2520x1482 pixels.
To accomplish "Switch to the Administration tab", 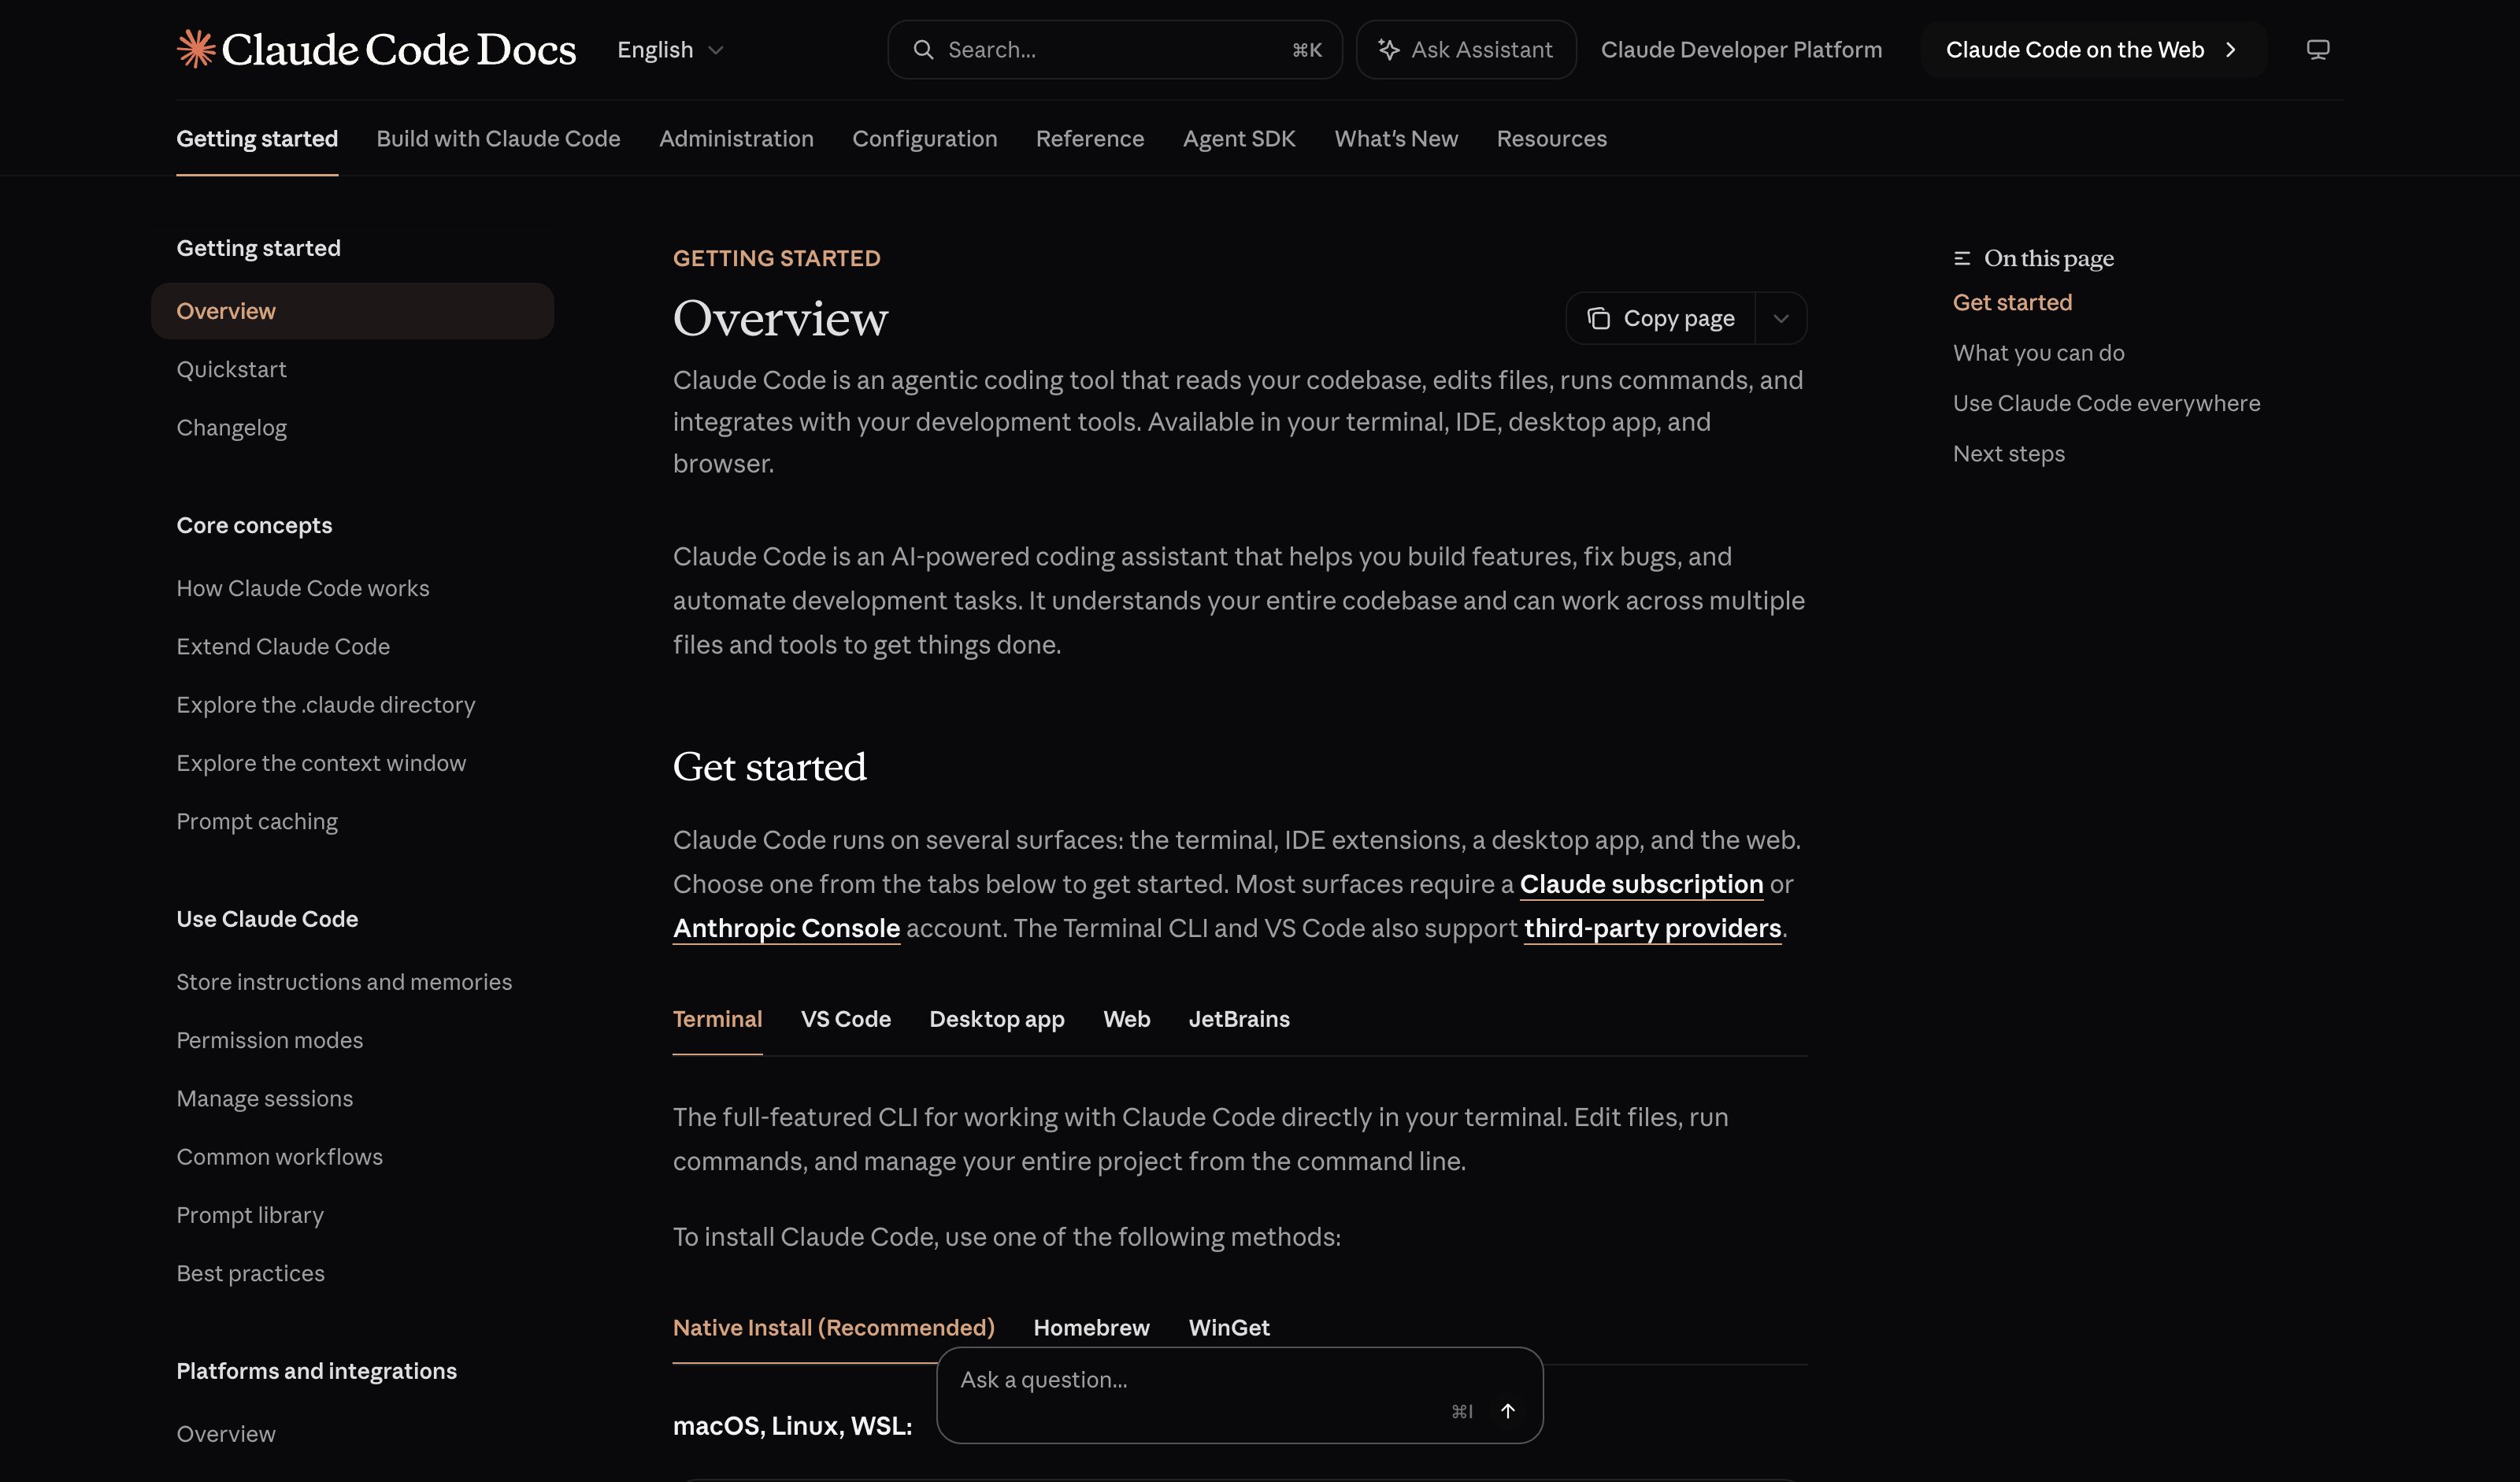I will [736, 138].
